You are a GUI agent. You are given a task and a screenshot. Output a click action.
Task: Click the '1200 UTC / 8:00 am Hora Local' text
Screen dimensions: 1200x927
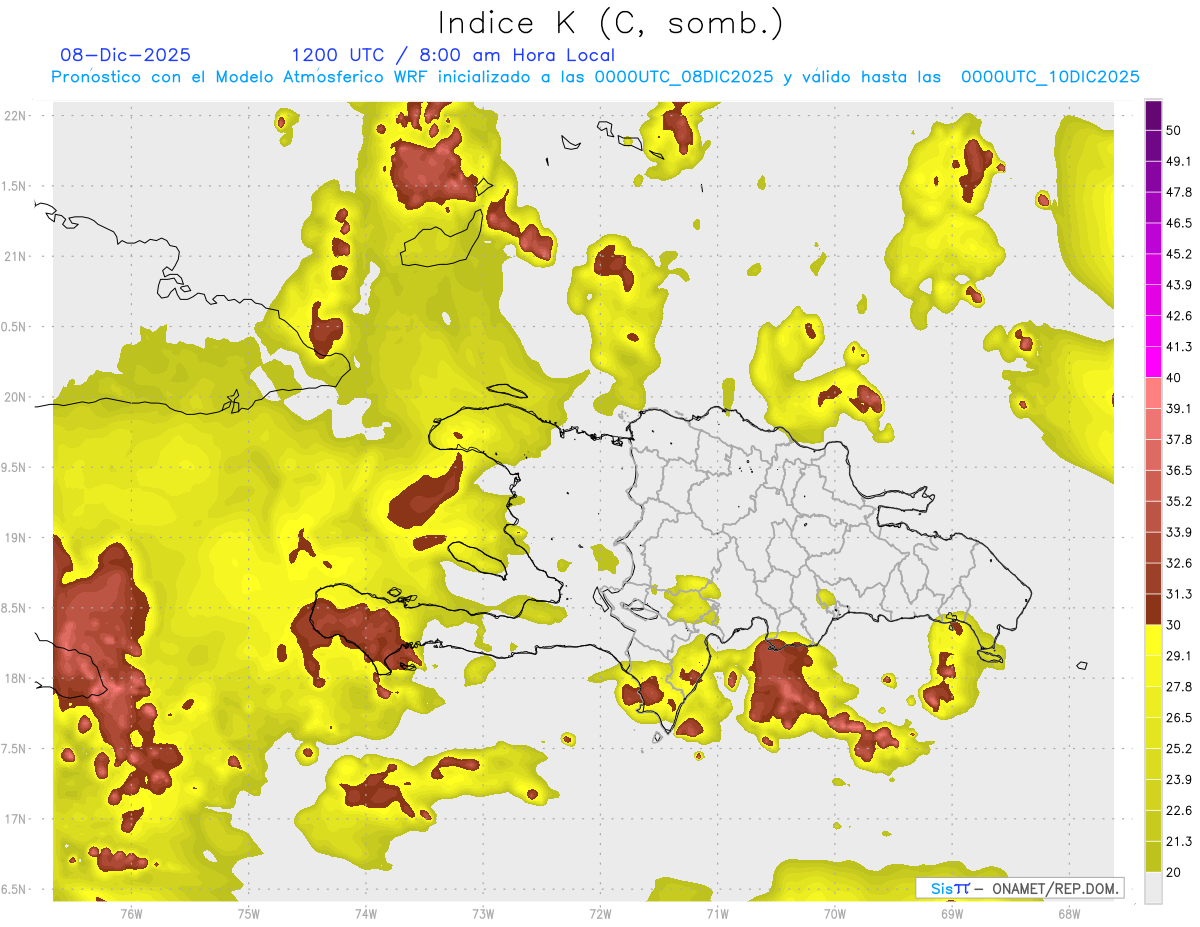453,55
